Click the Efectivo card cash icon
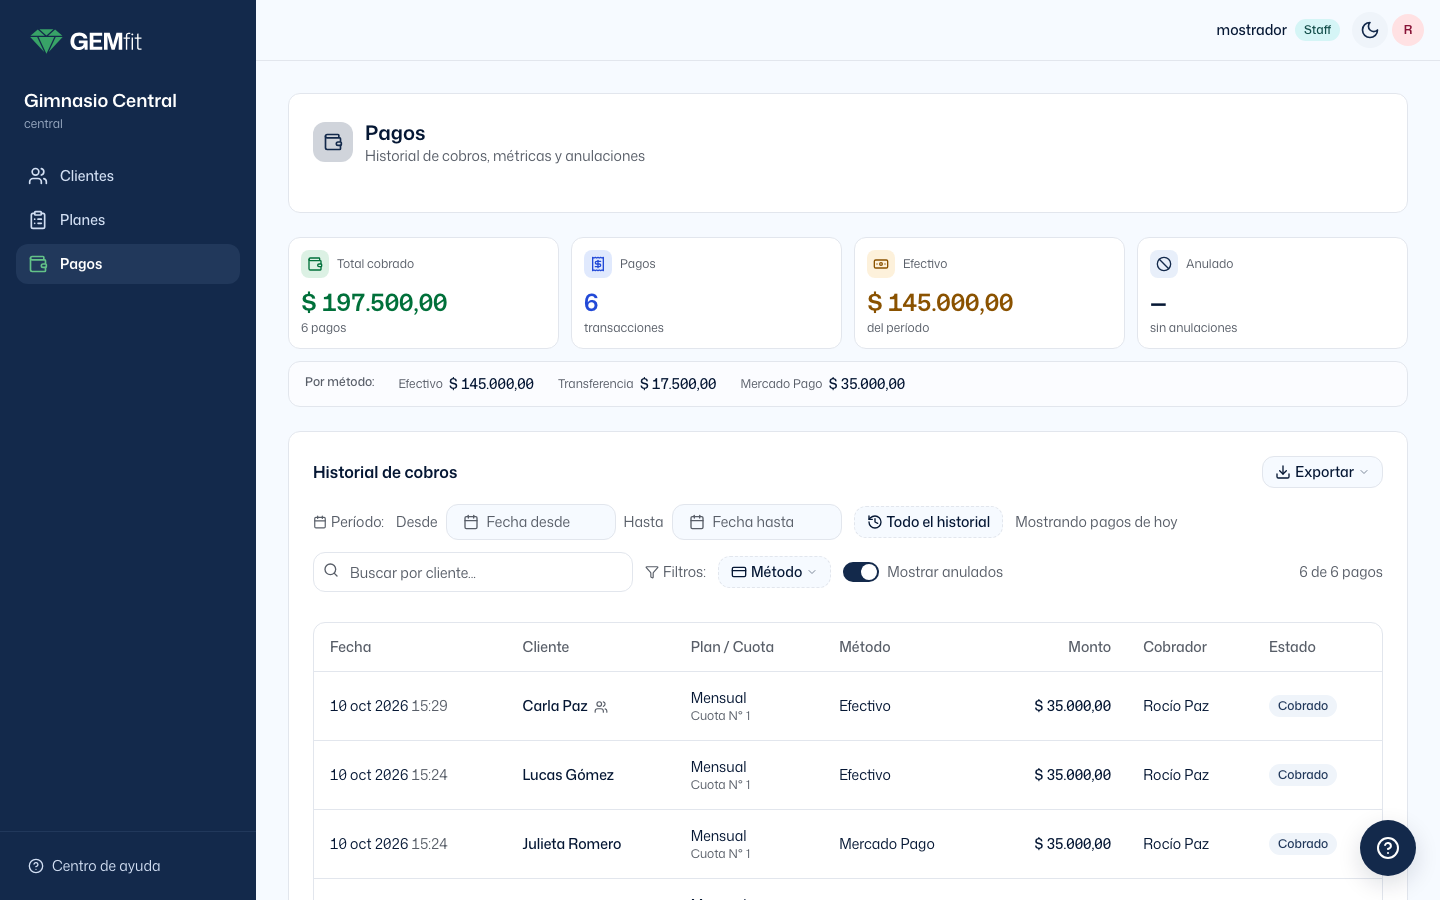The image size is (1440, 900). (881, 264)
